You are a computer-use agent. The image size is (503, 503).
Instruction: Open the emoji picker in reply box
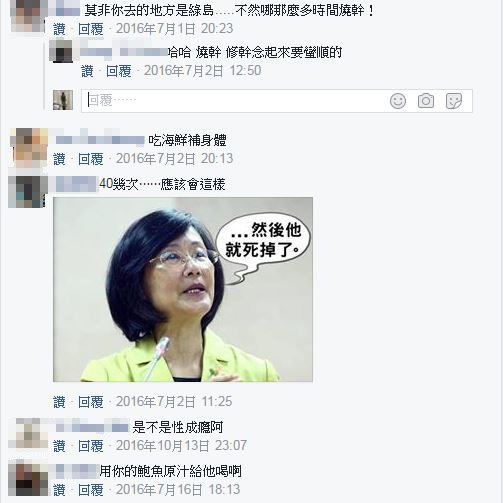click(398, 101)
